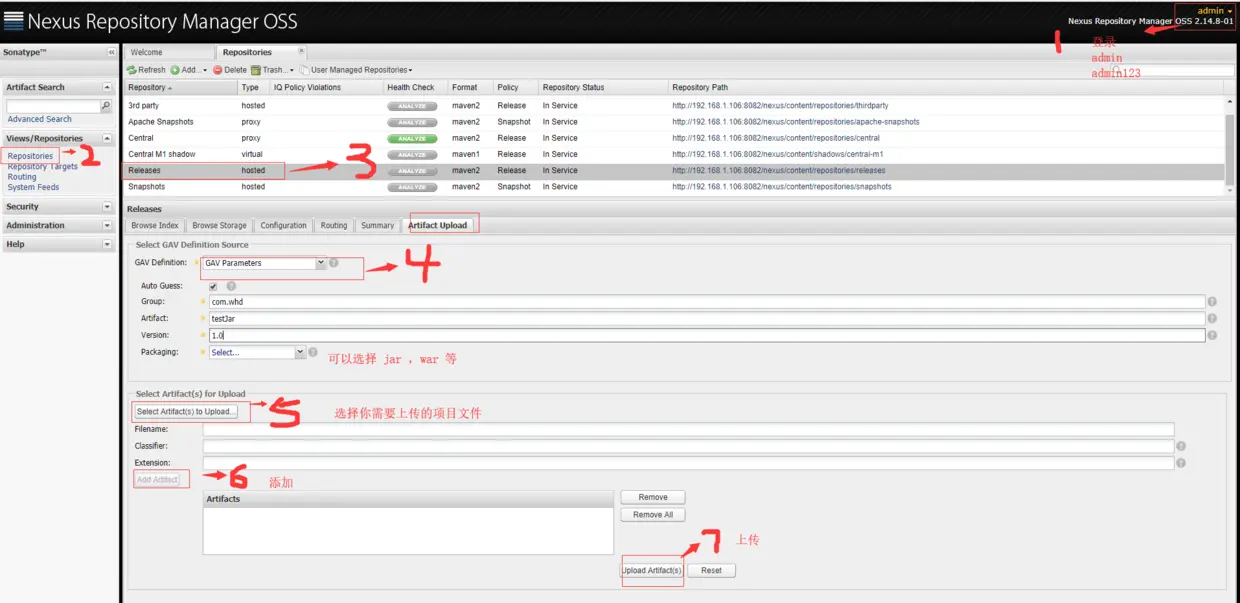The image size is (1240, 603).
Task: Click the Remove All button
Action: pyautogui.click(x=653, y=515)
